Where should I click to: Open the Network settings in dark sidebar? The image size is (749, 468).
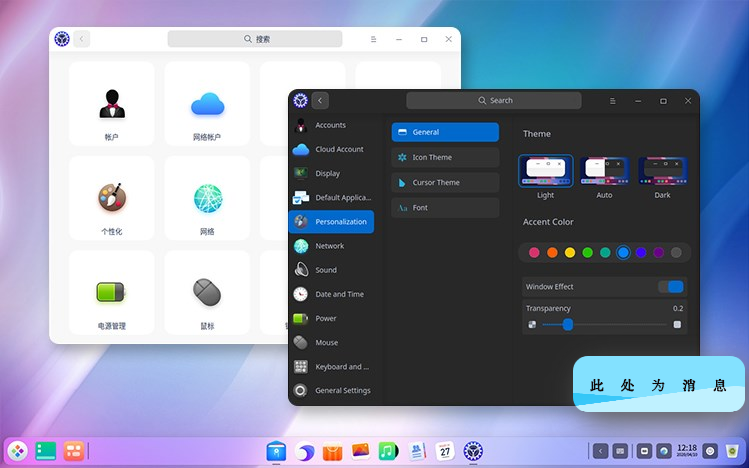(330, 246)
